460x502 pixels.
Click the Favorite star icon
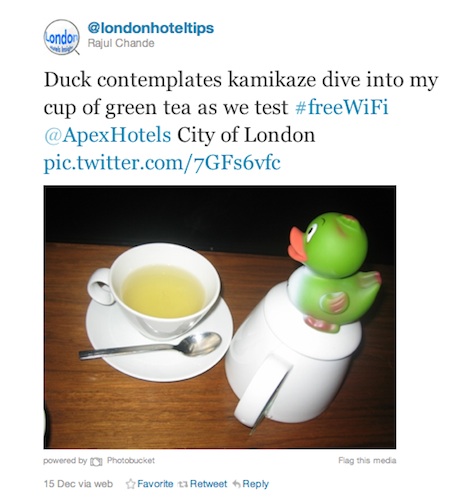point(131,484)
